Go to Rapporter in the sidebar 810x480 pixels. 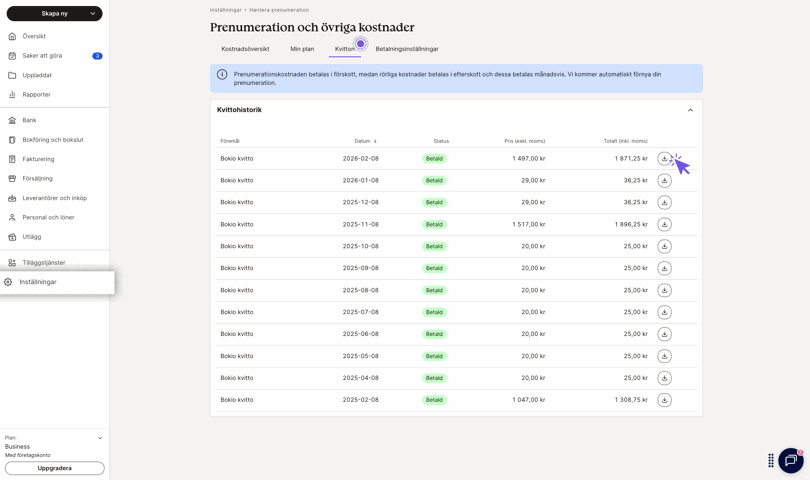[x=36, y=95]
